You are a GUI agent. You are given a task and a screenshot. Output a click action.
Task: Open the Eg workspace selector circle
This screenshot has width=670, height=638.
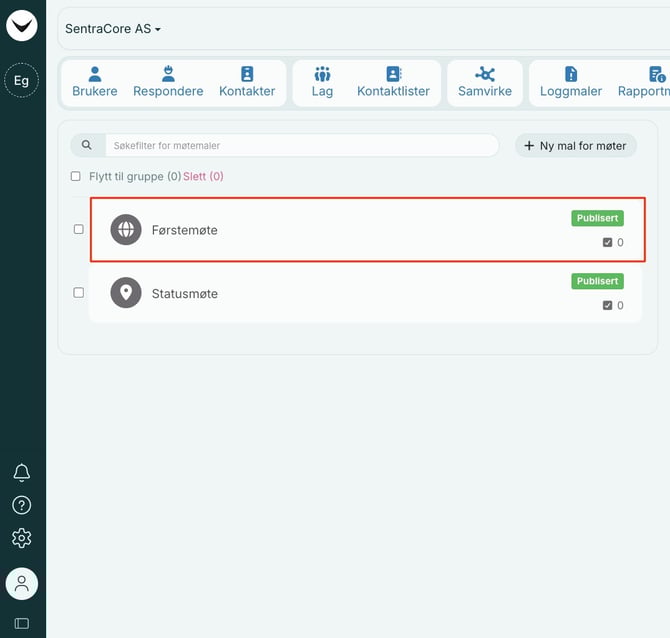pyautogui.click(x=21, y=81)
